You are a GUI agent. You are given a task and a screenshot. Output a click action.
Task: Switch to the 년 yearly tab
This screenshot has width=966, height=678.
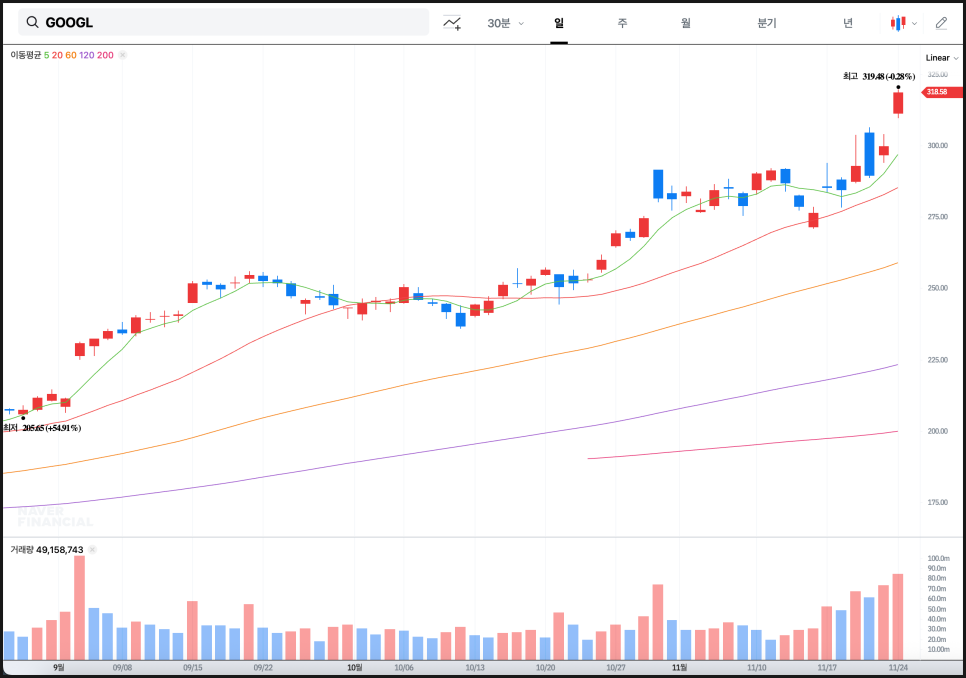(848, 23)
